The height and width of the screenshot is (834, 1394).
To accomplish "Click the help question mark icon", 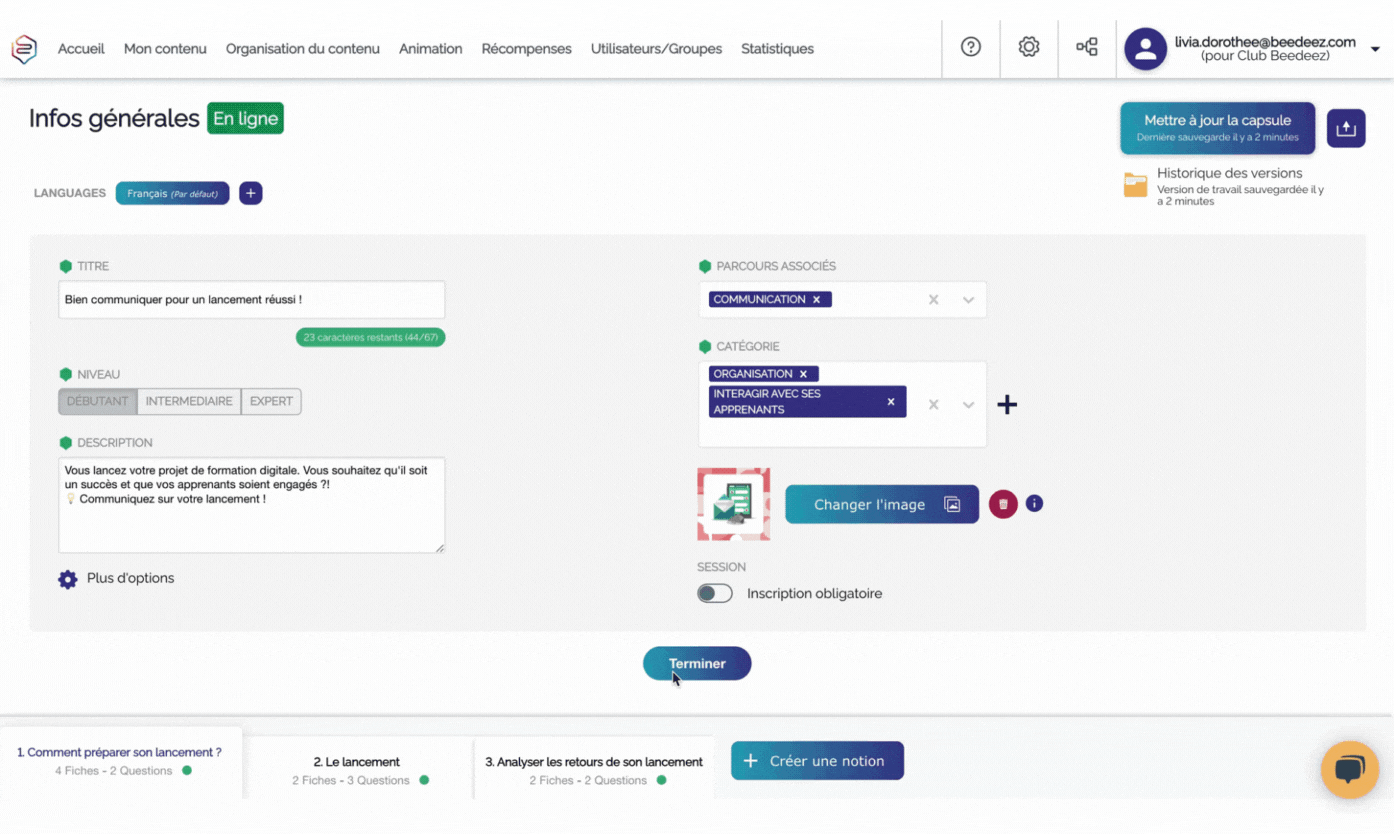I will tap(970, 47).
